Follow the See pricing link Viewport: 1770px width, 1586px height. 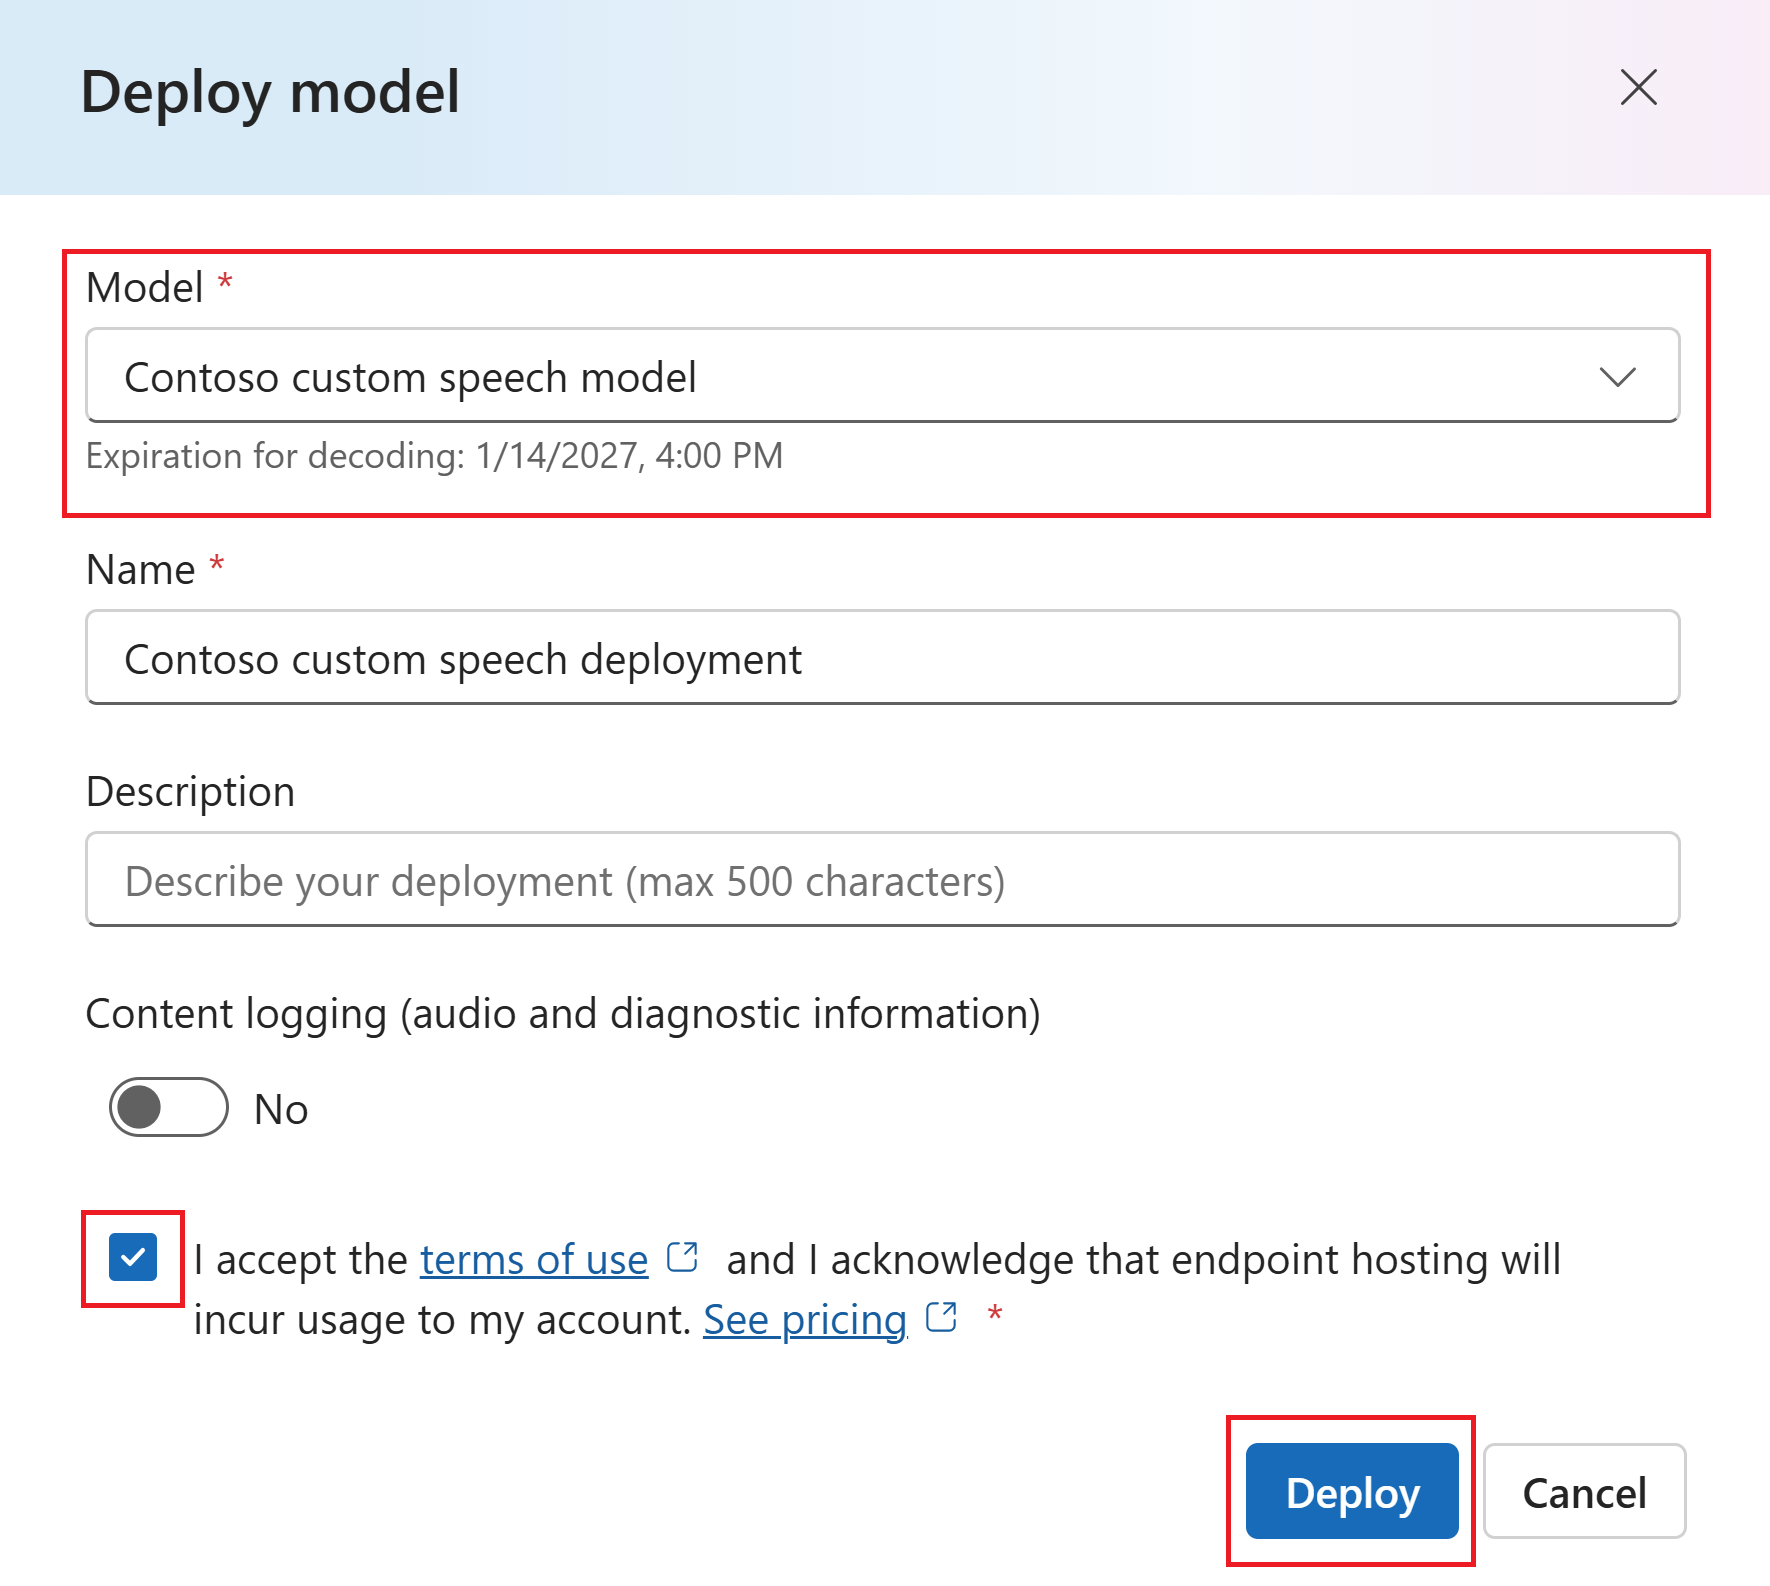click(804, 1320)
